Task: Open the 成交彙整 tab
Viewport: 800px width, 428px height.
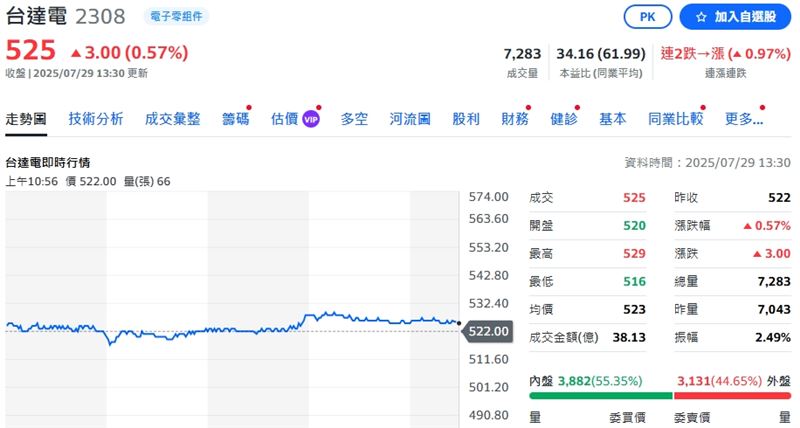Action: click(172, 119)
